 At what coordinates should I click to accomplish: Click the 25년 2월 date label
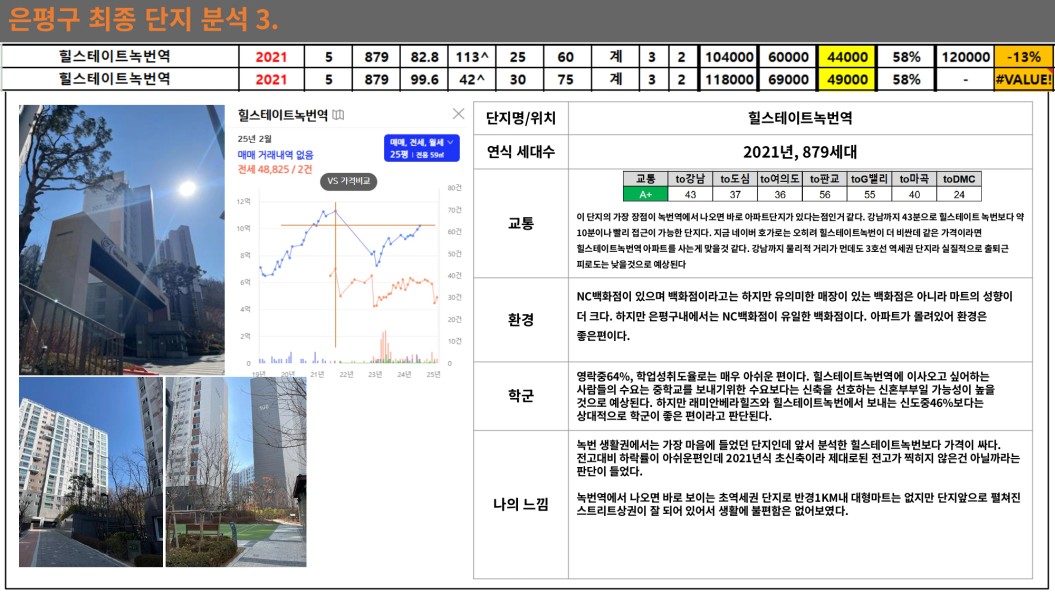click(254, 139)
